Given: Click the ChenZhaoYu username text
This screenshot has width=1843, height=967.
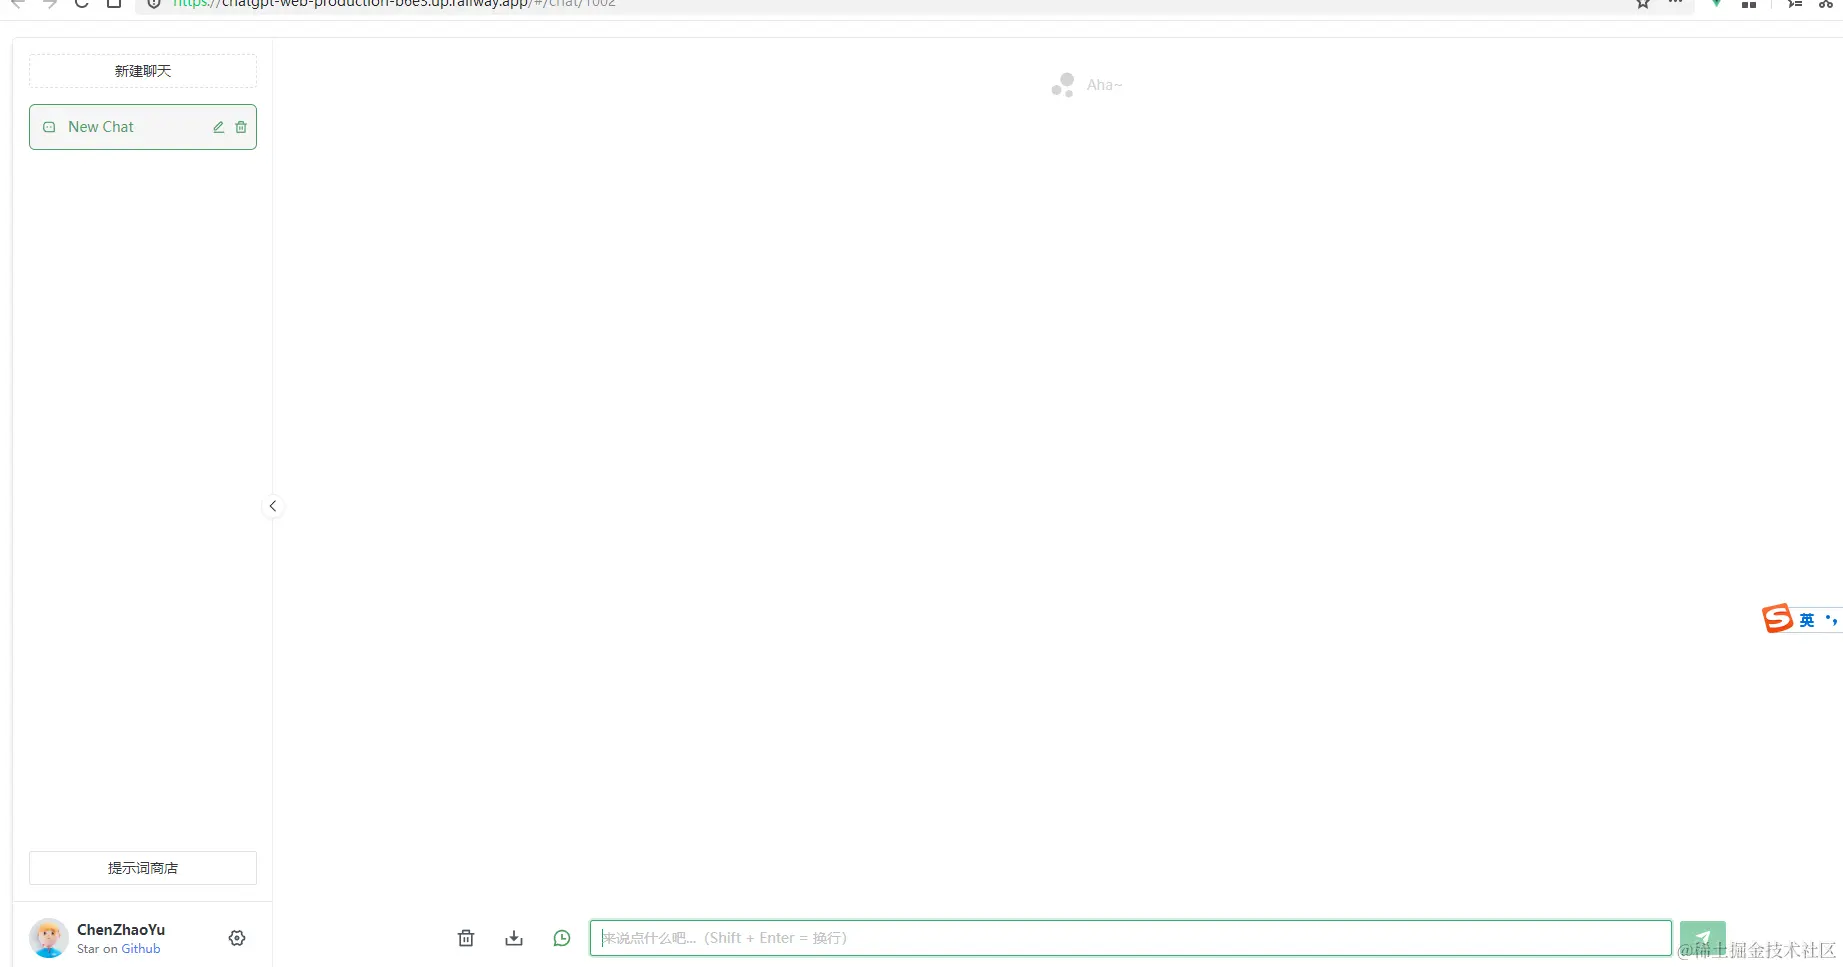Looking at the screenshot, I should [x=121, y=930].
